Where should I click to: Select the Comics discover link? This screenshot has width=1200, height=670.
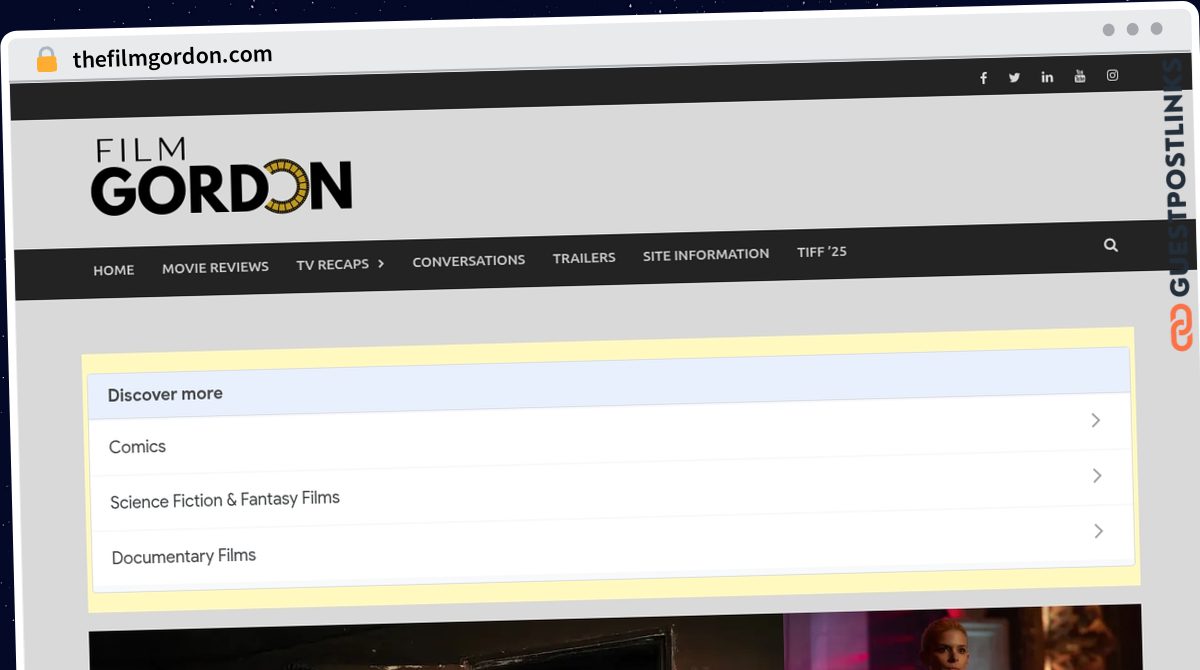pyautogui.click(x=611, y=435)
